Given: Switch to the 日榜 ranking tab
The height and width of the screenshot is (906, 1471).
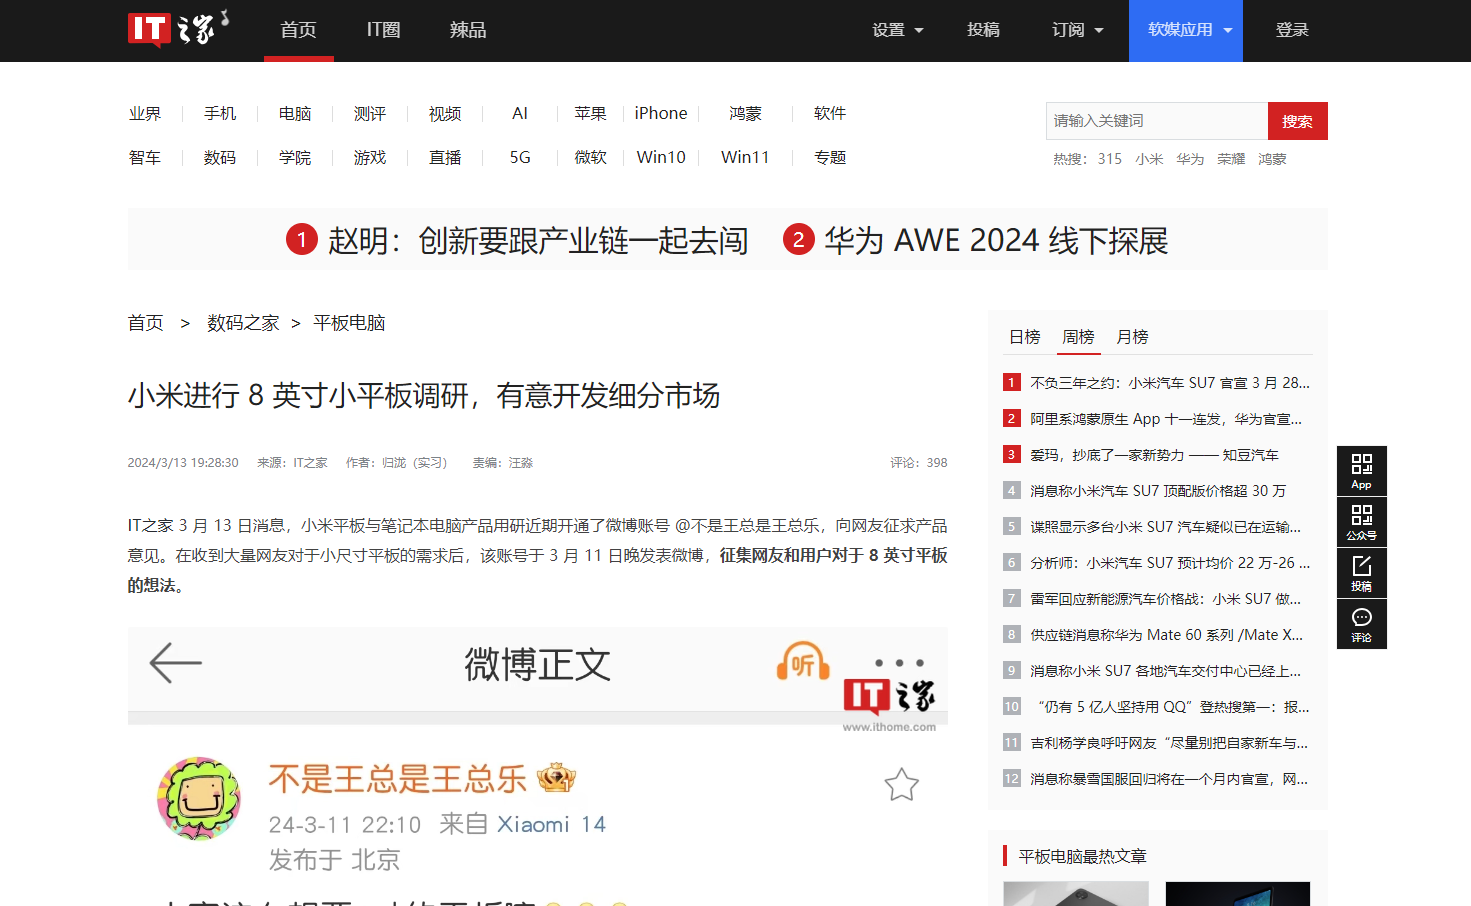Looking at the screenshot, I should (1024, 337).
